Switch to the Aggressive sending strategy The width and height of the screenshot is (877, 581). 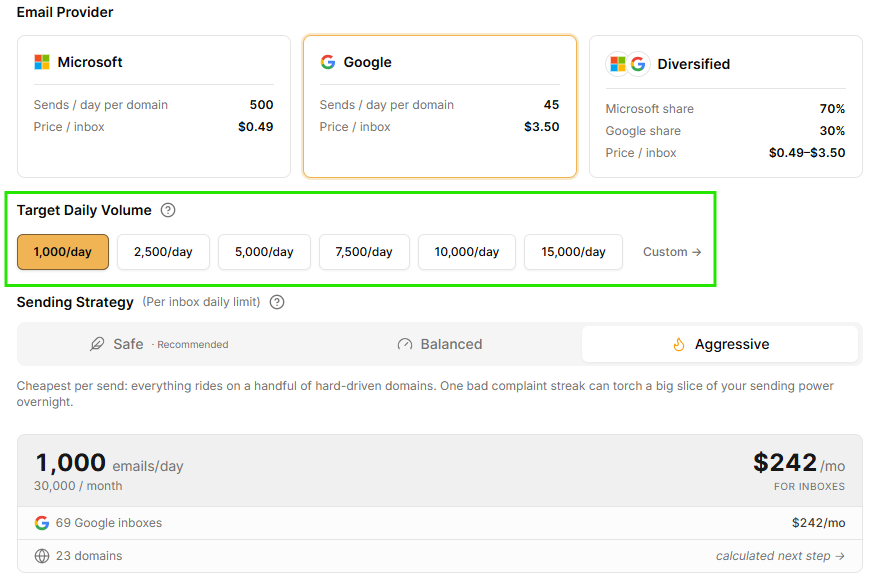click(x=720, y=344)
